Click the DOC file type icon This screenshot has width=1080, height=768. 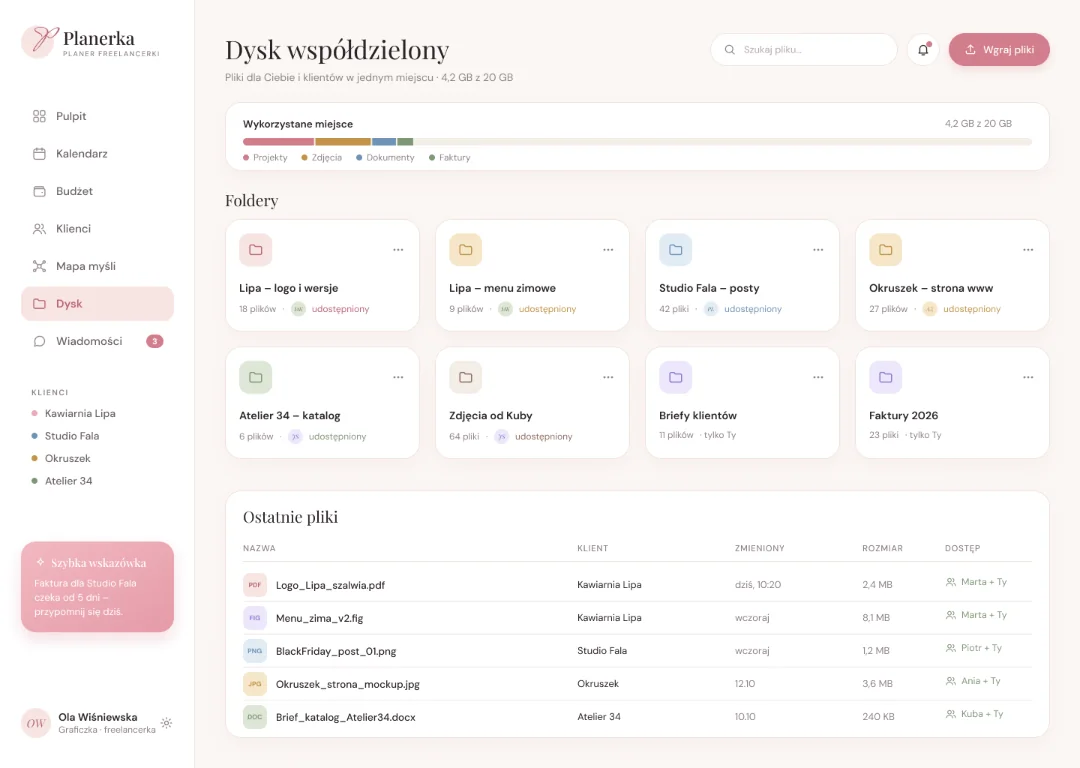pos(255,717)
